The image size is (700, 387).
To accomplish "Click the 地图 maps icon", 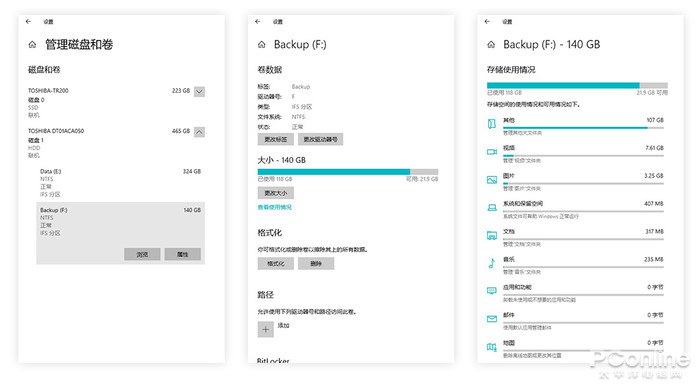I will 492,347.
